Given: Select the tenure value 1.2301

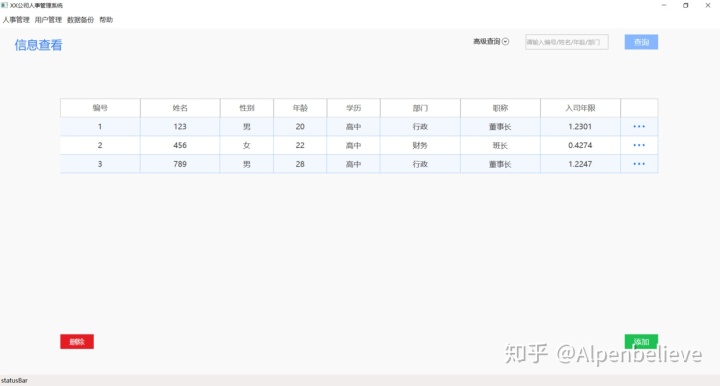Looking at the screenshot, I should 580,126.
